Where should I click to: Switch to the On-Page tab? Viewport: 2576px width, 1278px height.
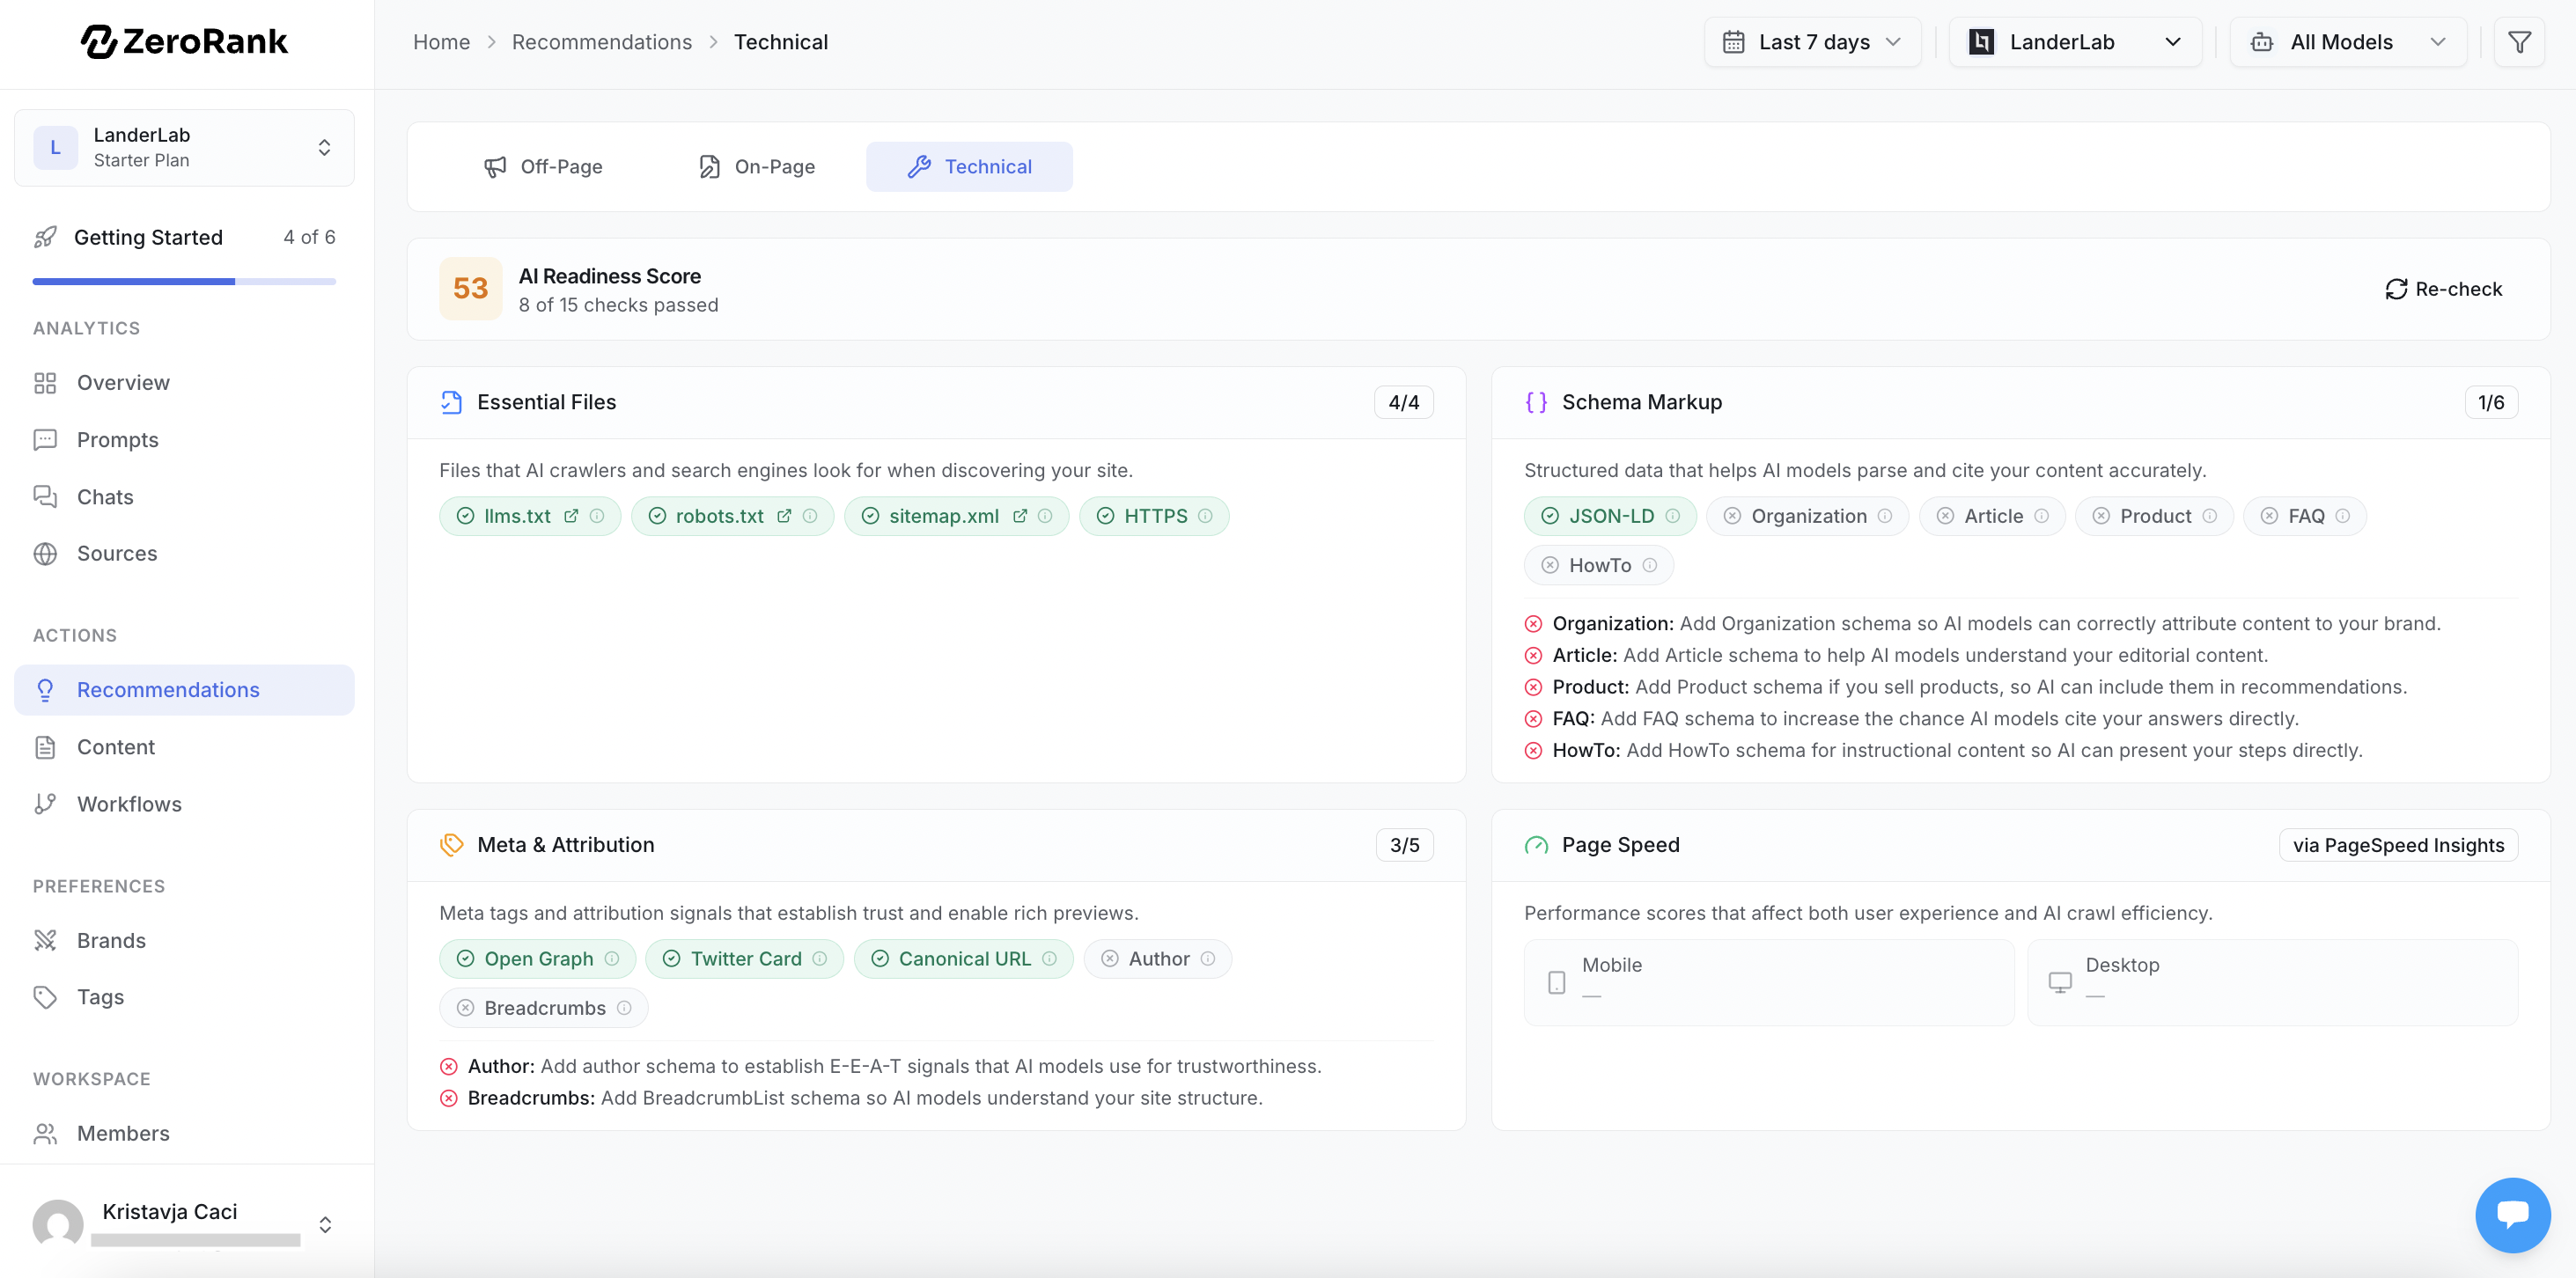[x=756, y=166]
